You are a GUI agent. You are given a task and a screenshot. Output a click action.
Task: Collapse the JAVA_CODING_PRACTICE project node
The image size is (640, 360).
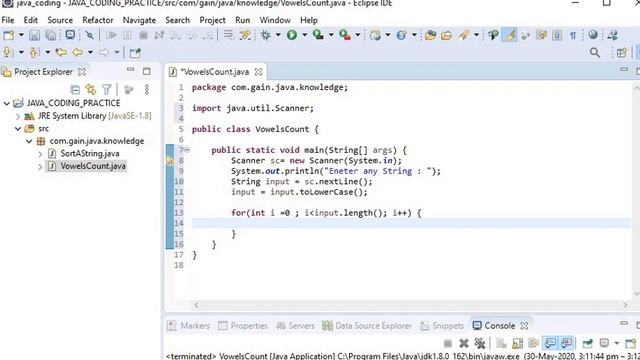[7, 103]
